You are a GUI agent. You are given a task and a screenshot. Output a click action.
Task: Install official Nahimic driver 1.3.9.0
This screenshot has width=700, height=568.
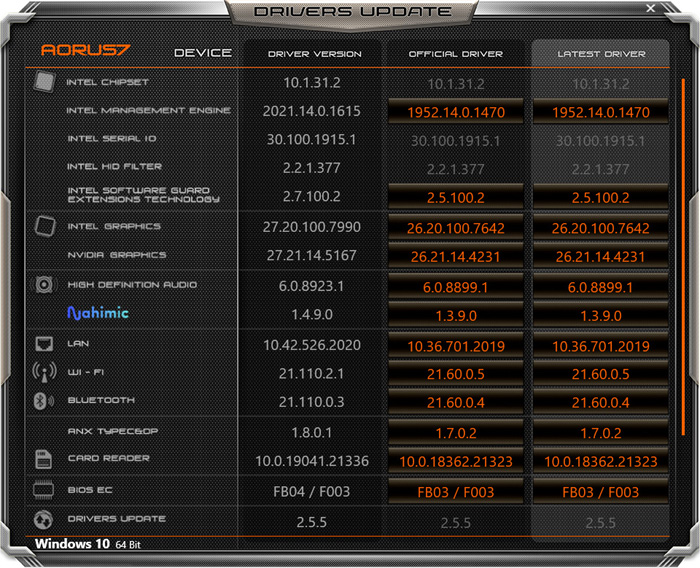click(x=456, y=315)
